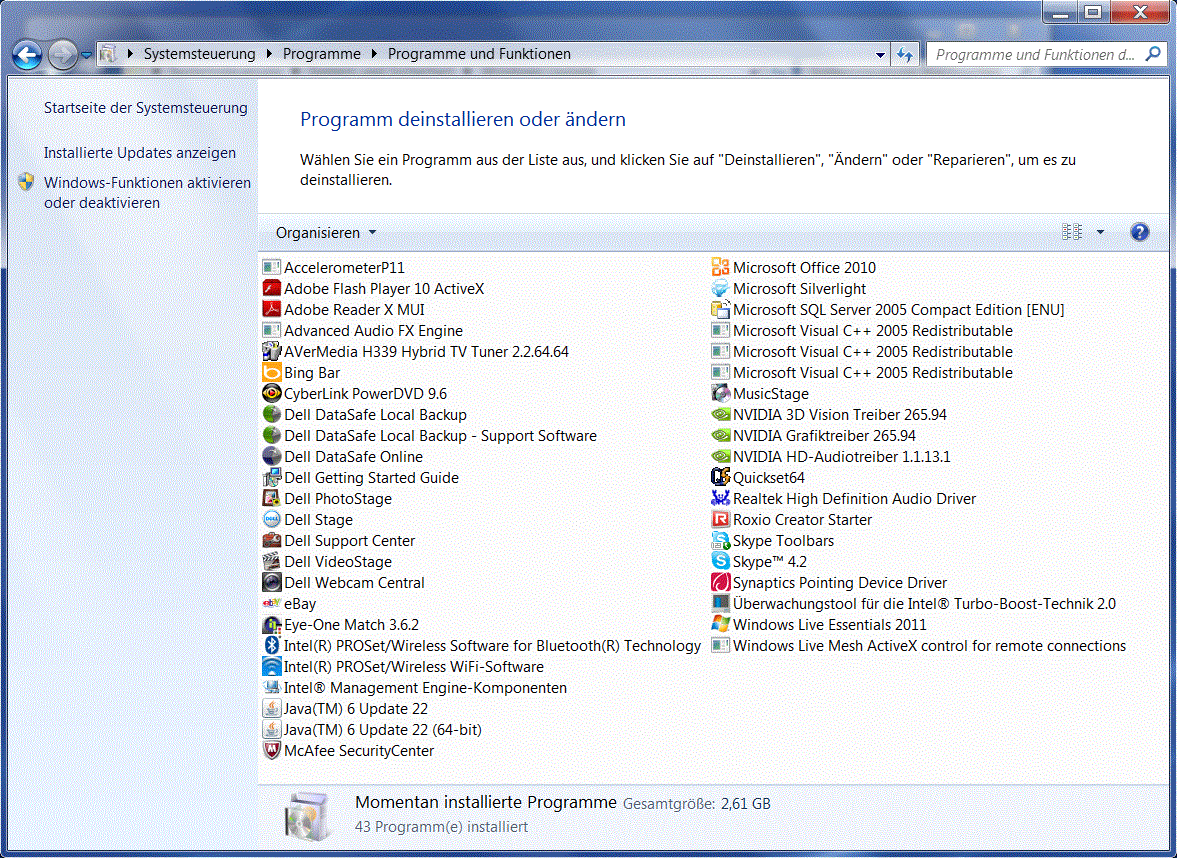Click the McAfee SecurityCenter shield icon
This screenshot has height=858, width=1177.
(271, 751)
